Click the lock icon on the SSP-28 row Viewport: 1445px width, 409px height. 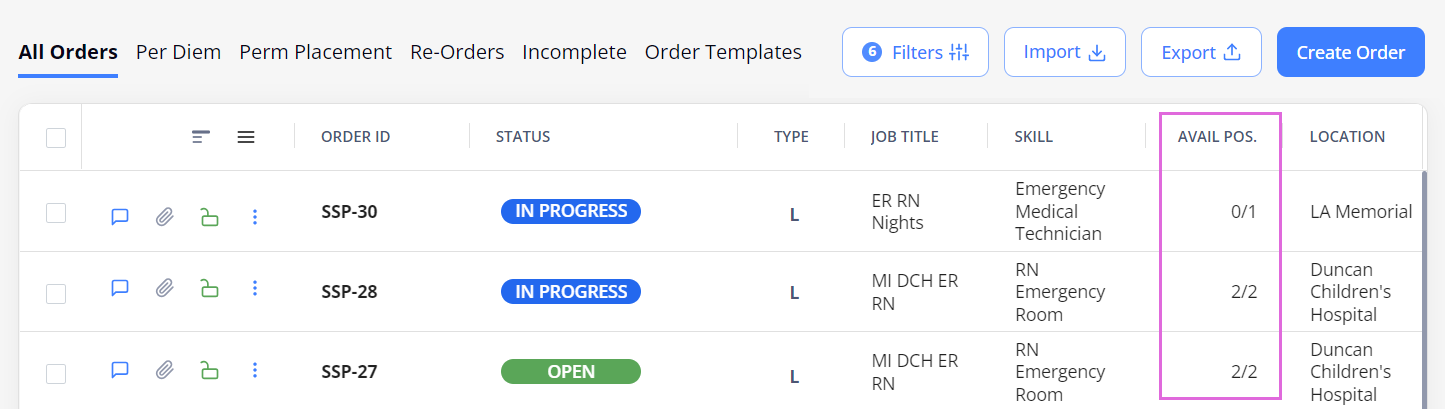209,289
